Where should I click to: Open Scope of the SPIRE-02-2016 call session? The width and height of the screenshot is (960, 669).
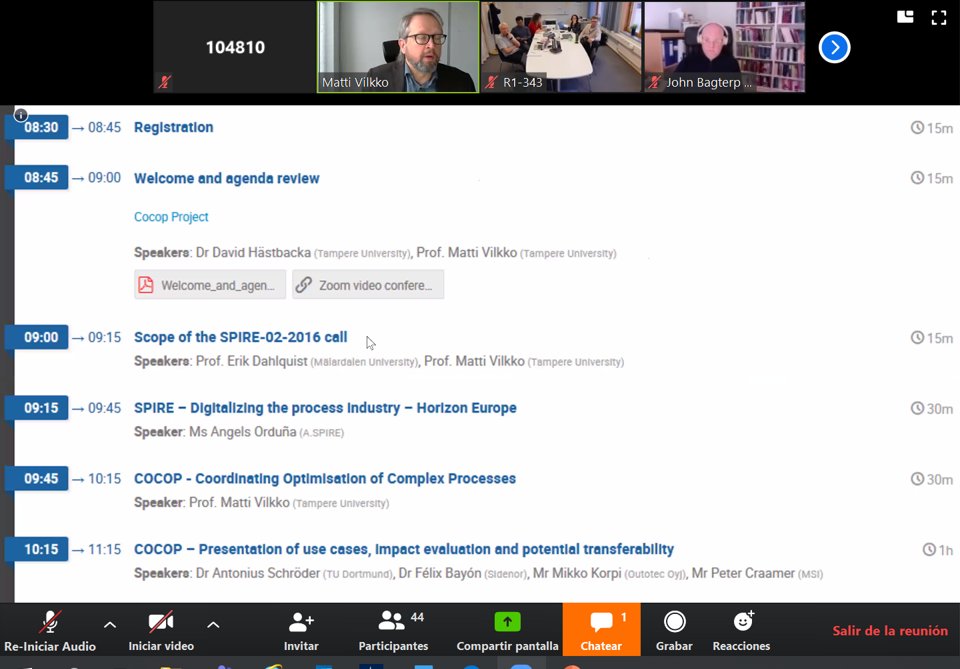[241, 337]
